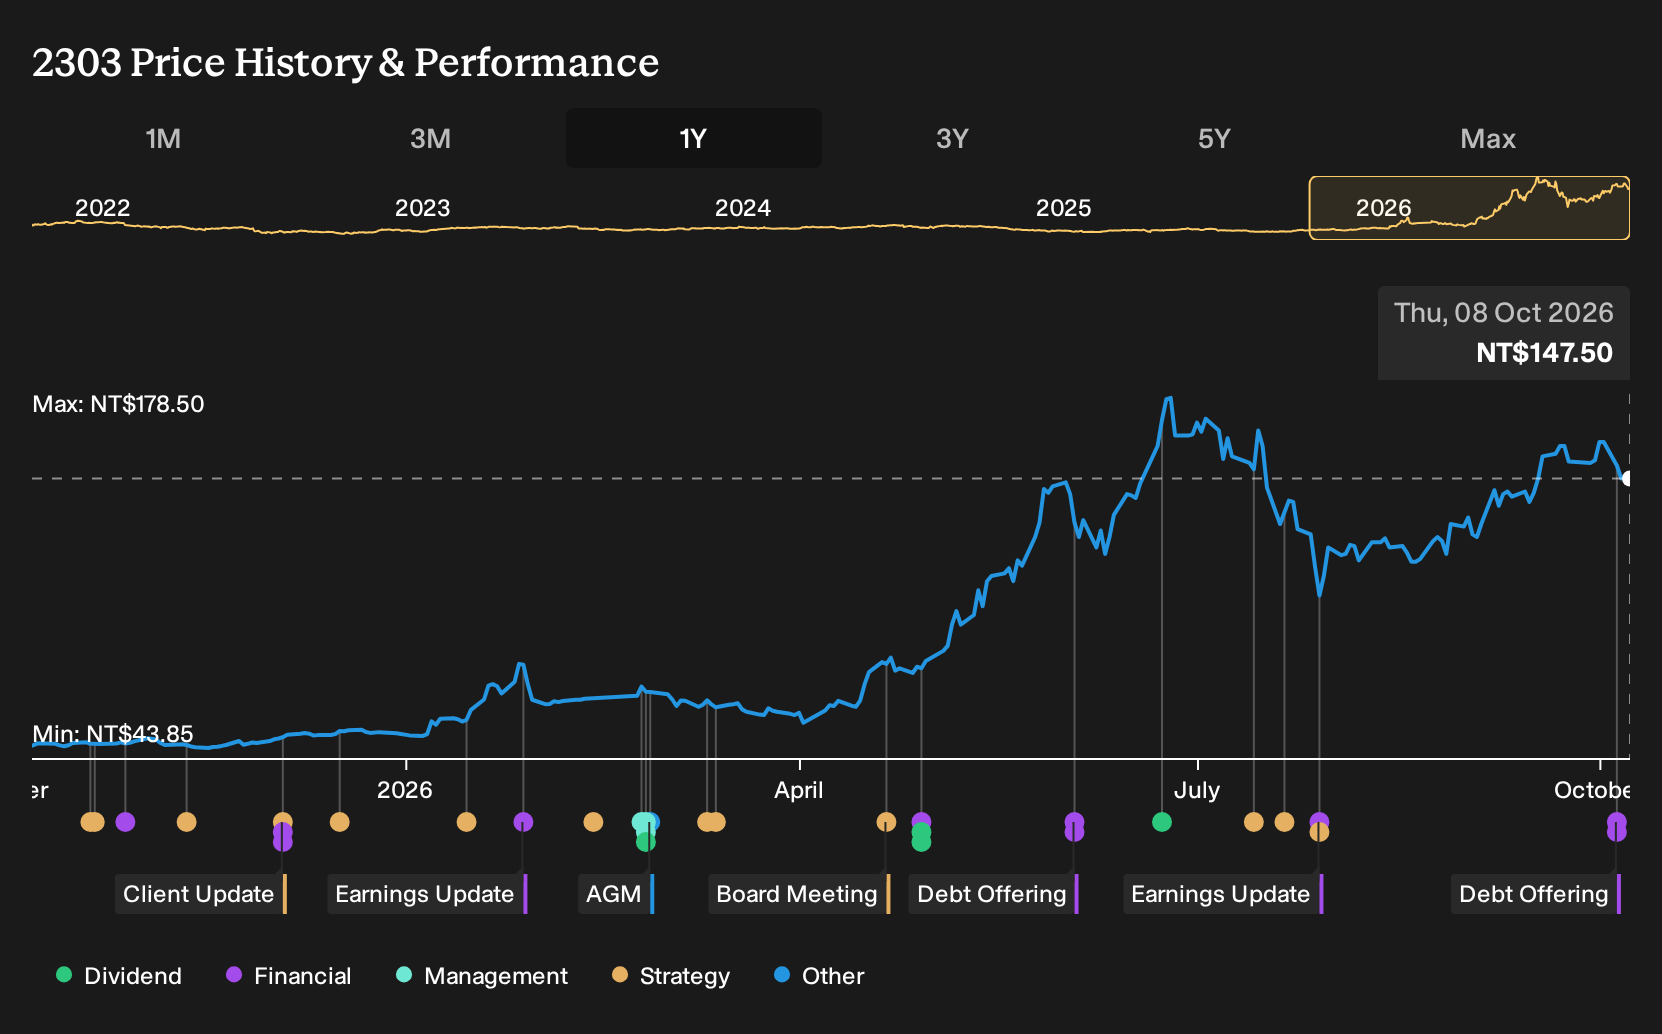1662x1034 pixels.
Task: Switch to the 3Y range tab
Action: pyautogui.click(x=952, y=138)
